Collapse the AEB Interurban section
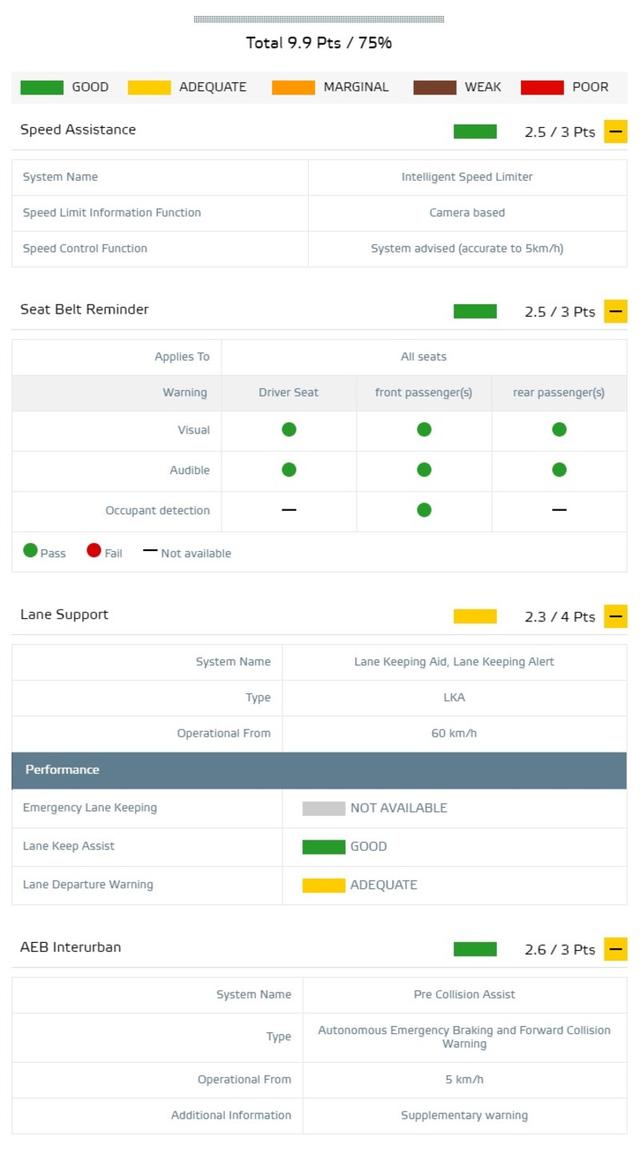The height and width of the screenshot is (1154, 640). click(616, 949)
